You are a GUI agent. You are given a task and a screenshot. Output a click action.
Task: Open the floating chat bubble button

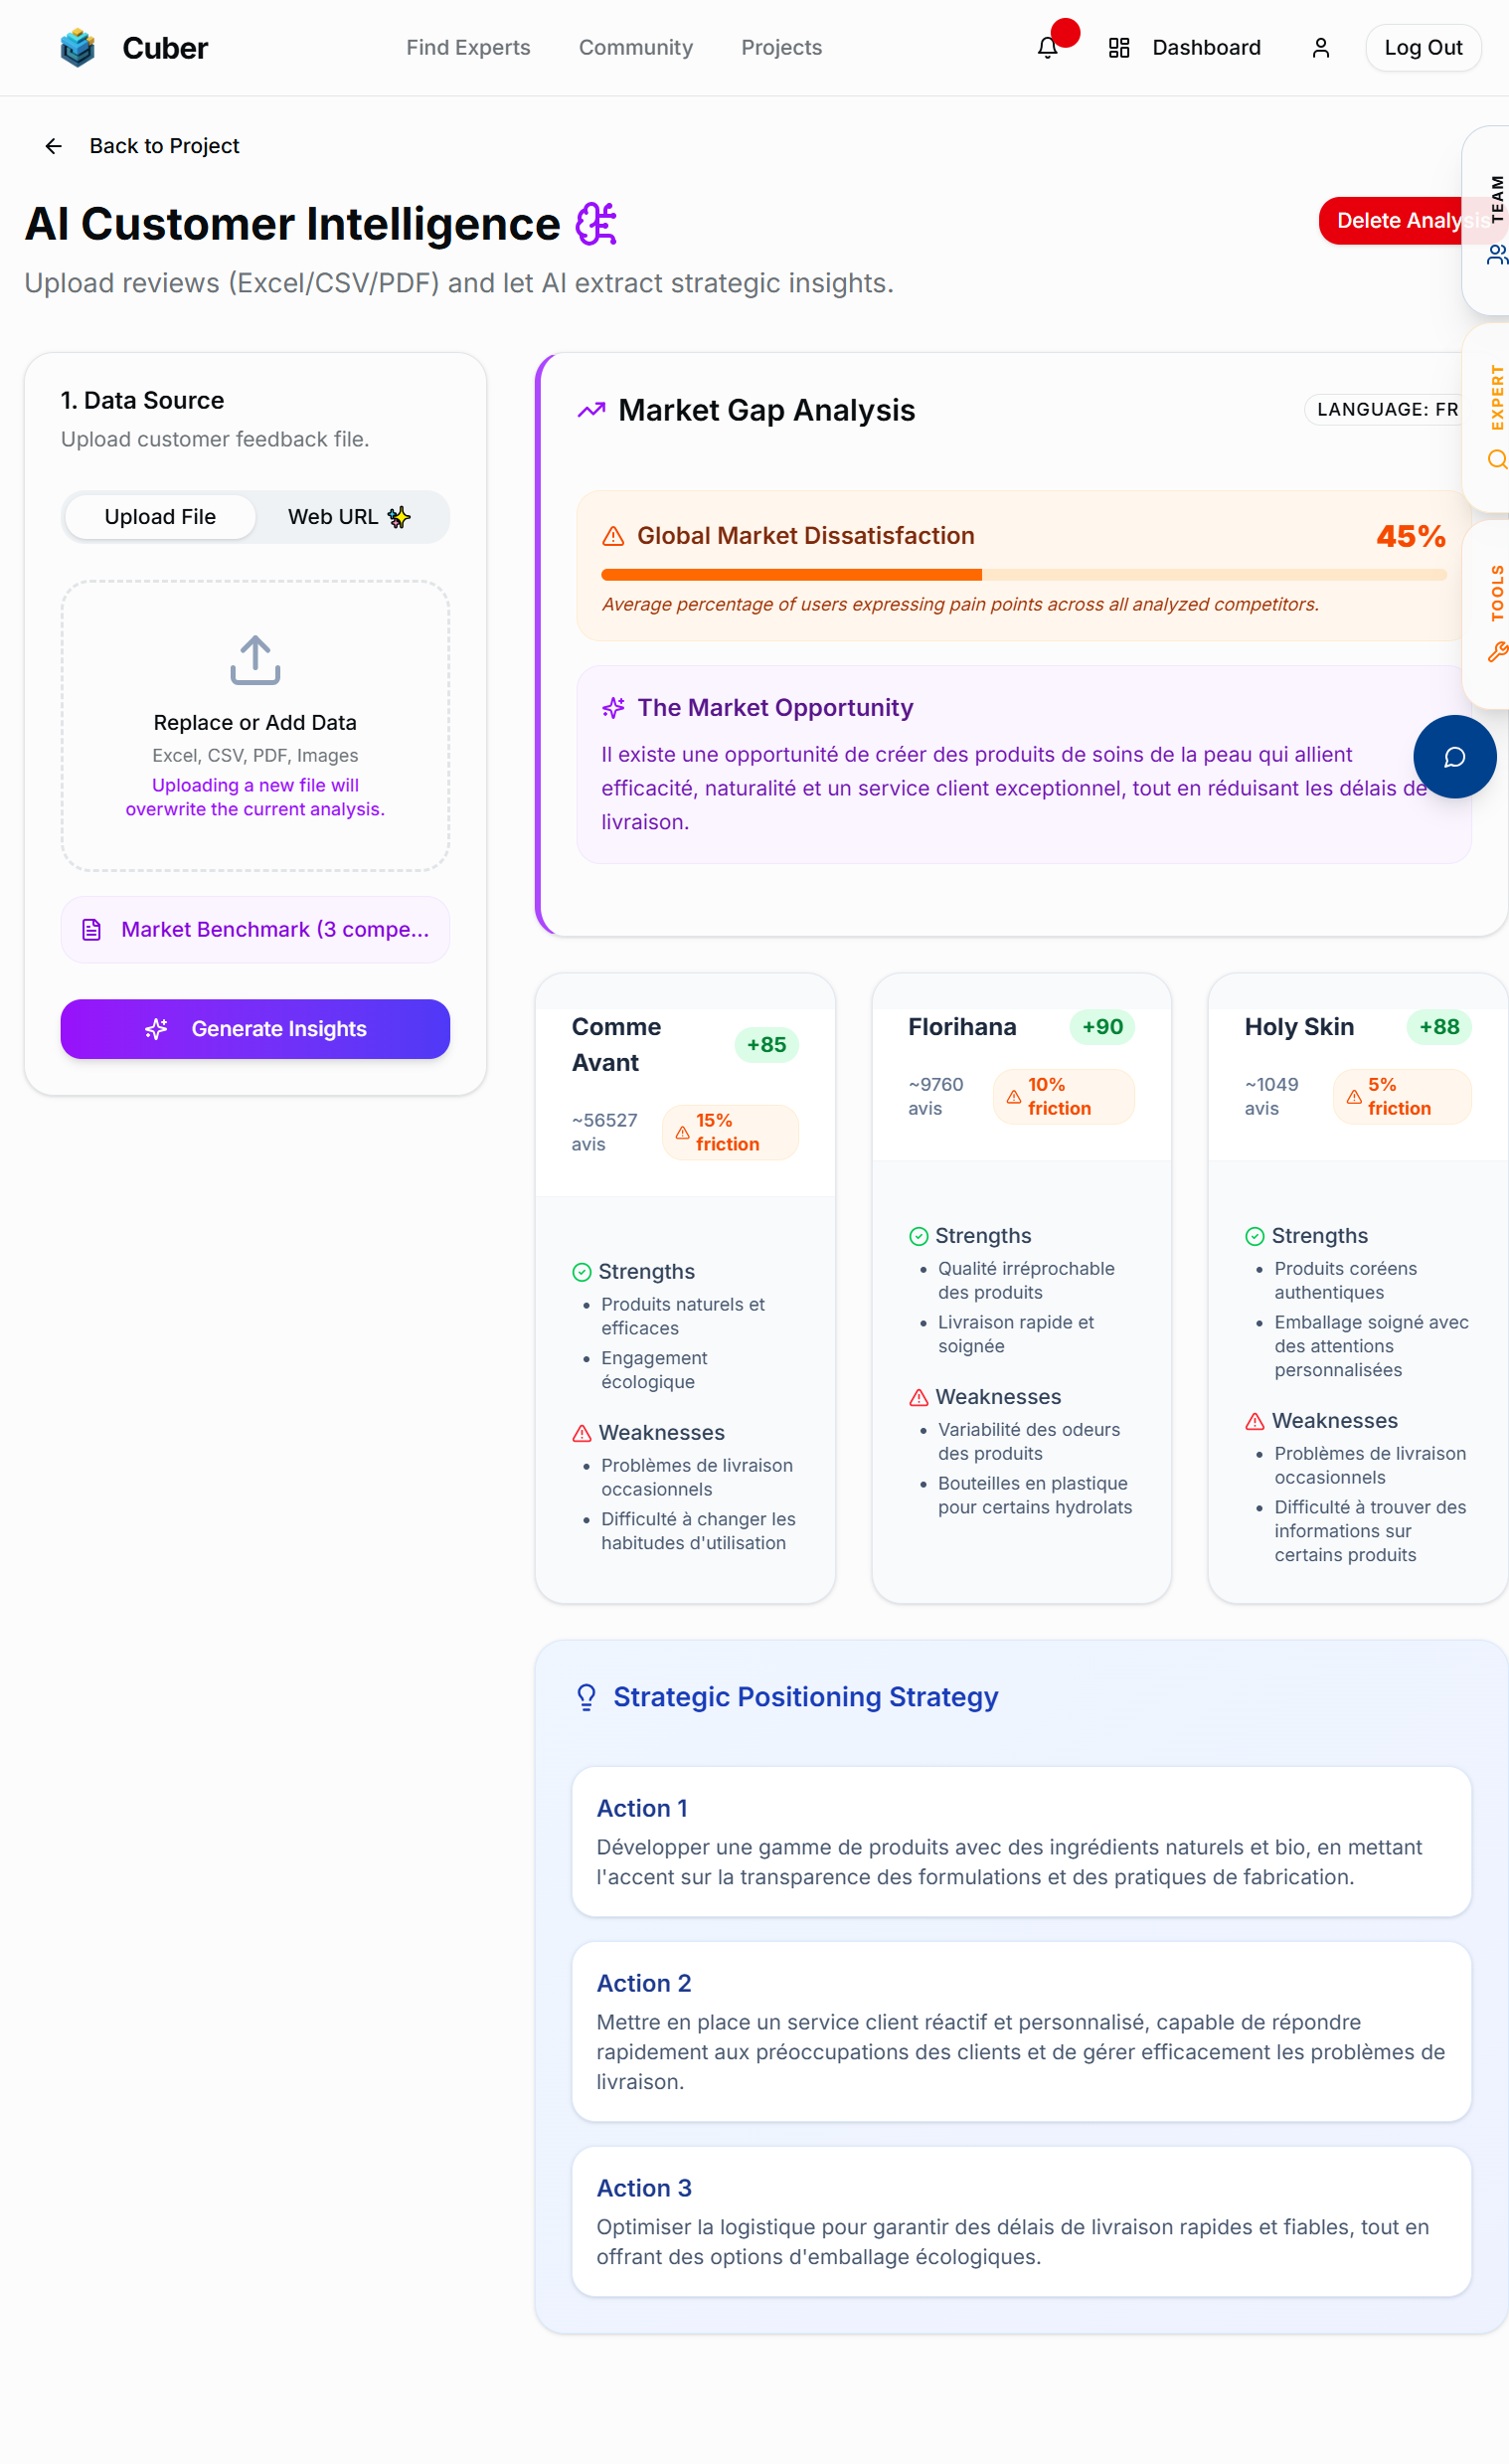(1454, 757)
